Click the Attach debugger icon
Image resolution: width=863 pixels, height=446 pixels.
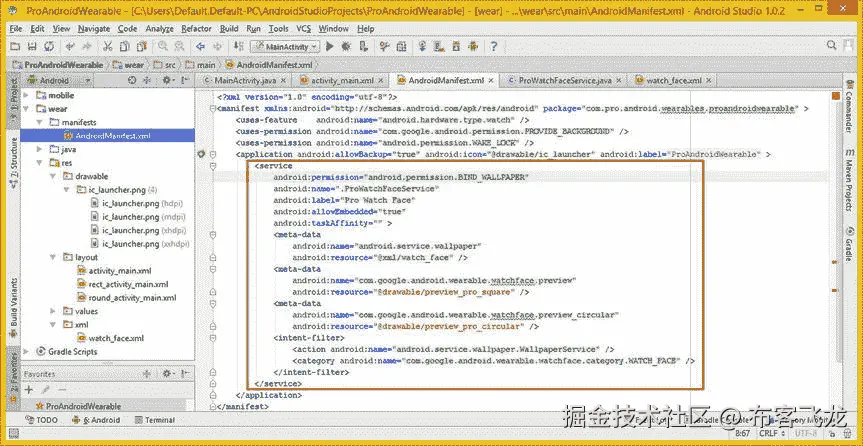click(x=364, y=46)
